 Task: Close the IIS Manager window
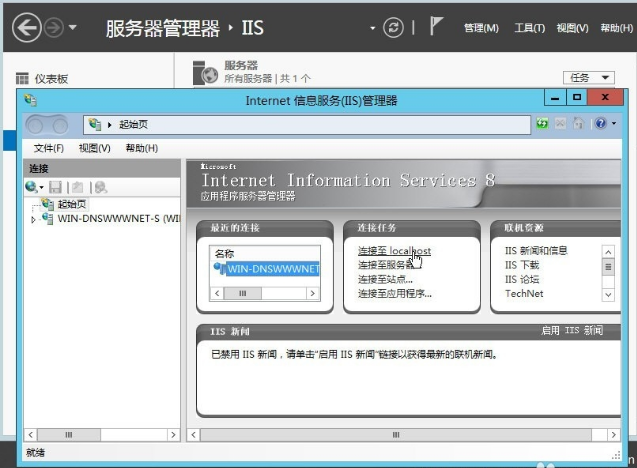pyautogui.click(x=605, y=98)
